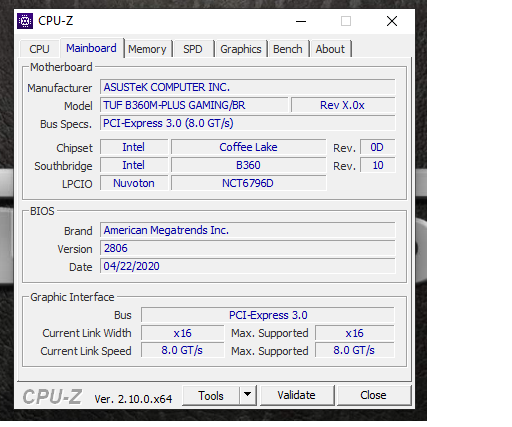
Task: Open the Memory tab
Action: (147, 49)
